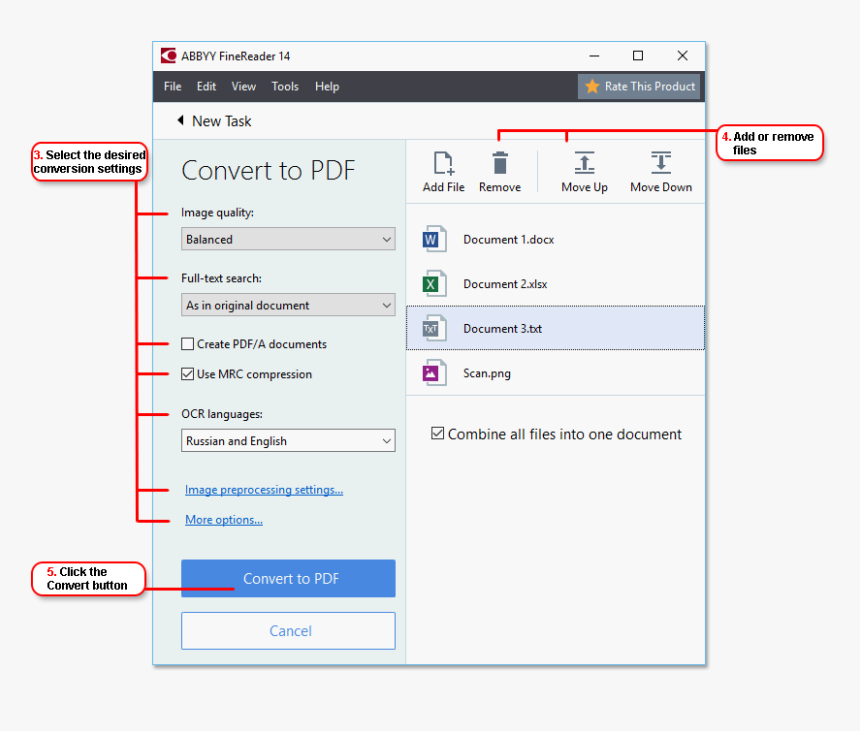Click the Cancel button
The image size is (860, 731).
click(288, 631)
